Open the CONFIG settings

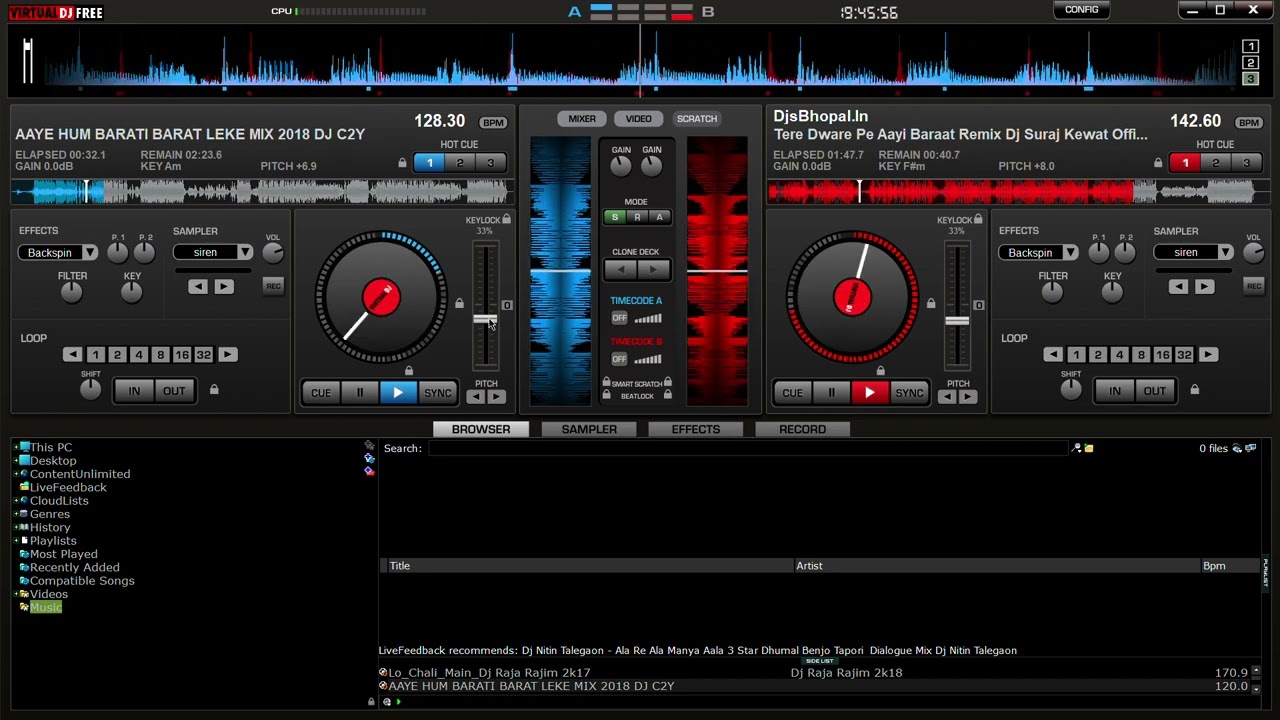click(1081, 10)
